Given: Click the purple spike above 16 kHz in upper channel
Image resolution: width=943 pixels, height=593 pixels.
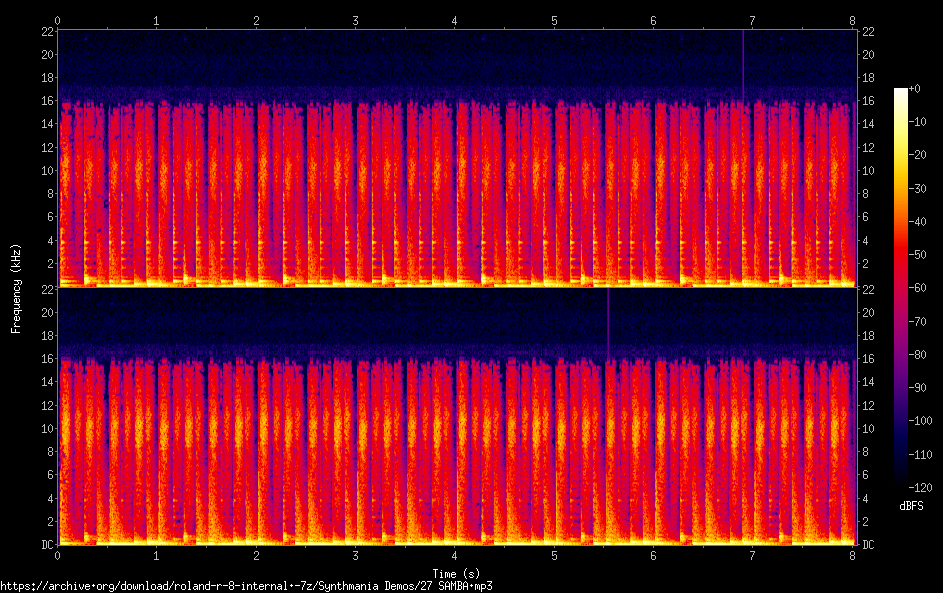Looking at the screenshot, I should (x=743, y=66).
